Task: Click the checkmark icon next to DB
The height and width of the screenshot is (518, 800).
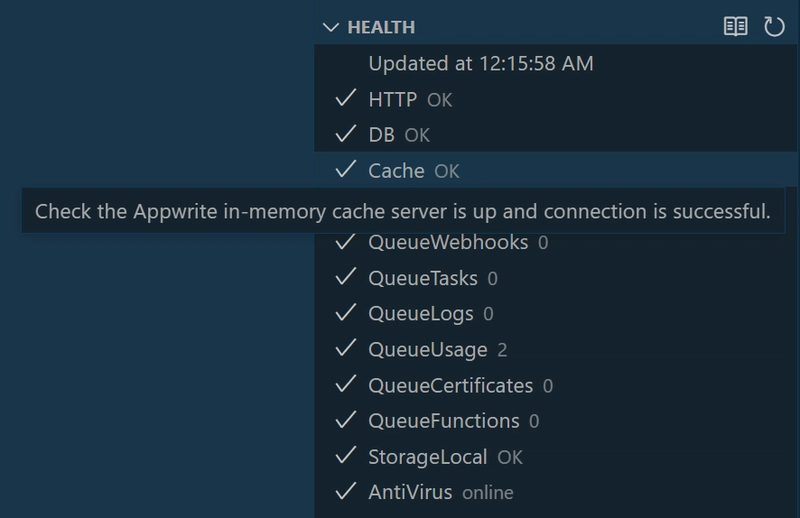Action: (346, 135)
